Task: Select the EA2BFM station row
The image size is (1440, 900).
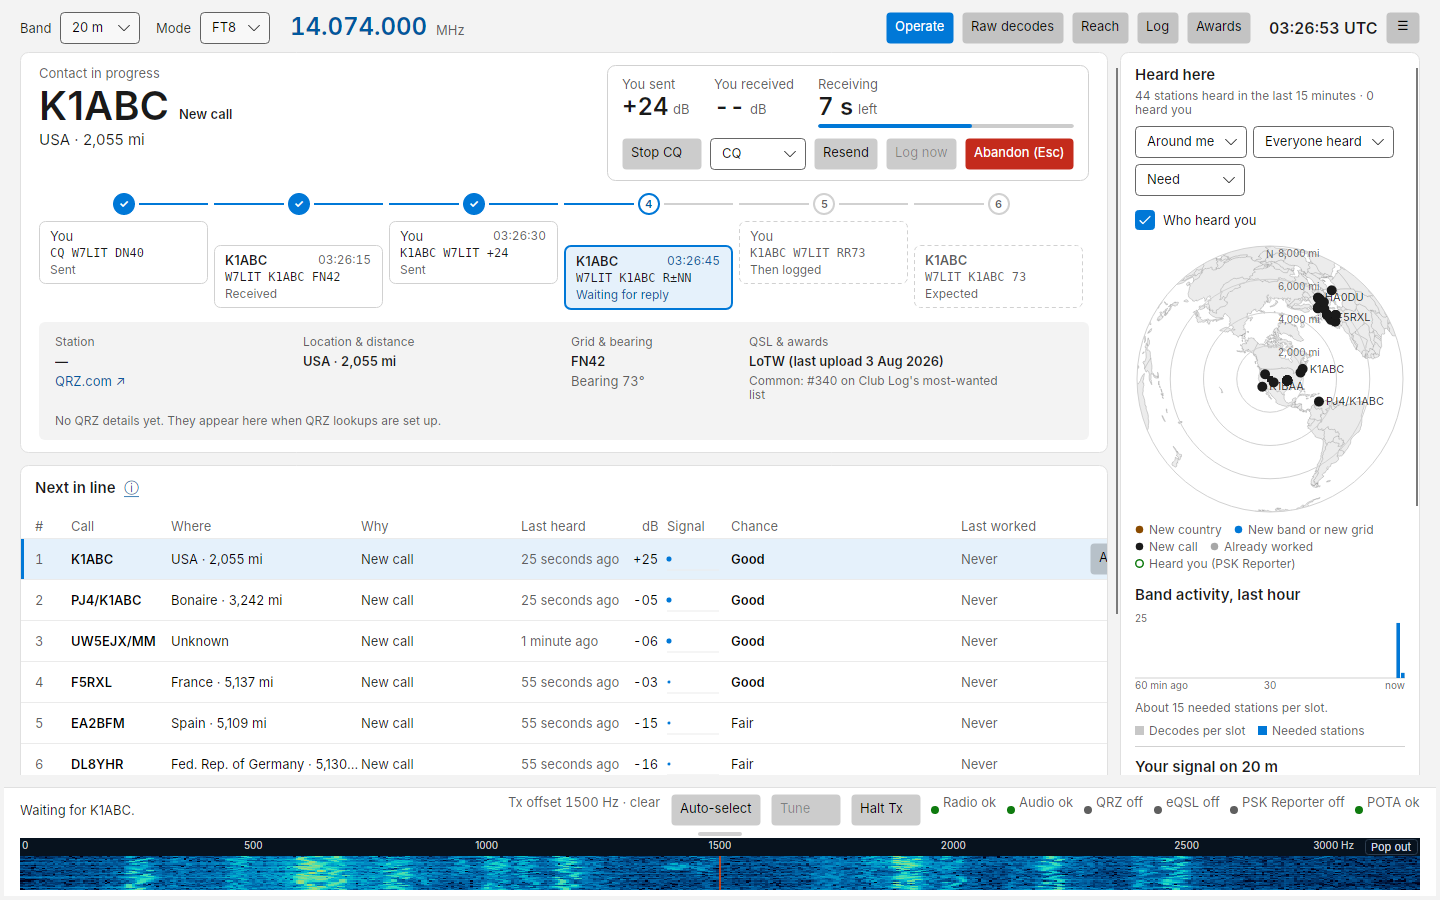Action: click(x=564, y=723)
